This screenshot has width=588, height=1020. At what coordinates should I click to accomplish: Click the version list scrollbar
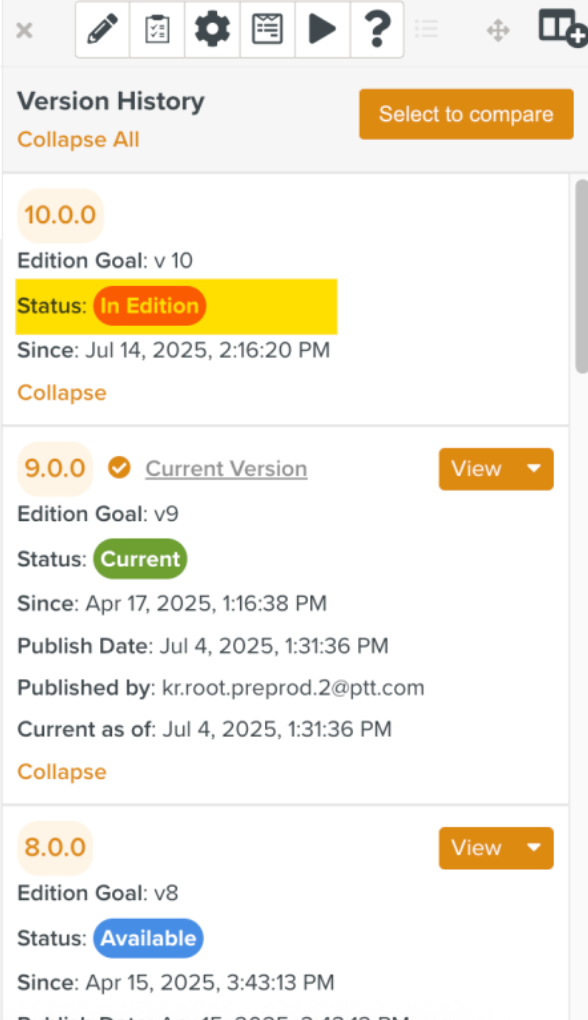pos(581,276)
